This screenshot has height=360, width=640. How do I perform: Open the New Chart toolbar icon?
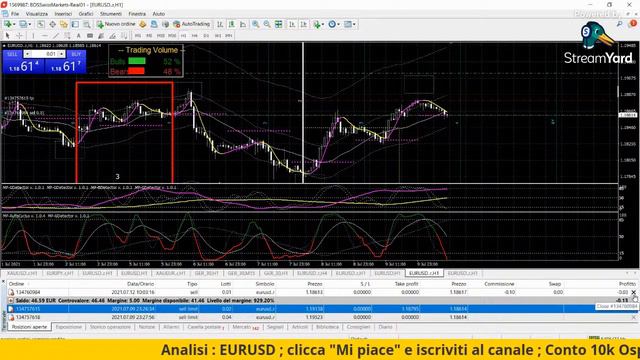8,24
